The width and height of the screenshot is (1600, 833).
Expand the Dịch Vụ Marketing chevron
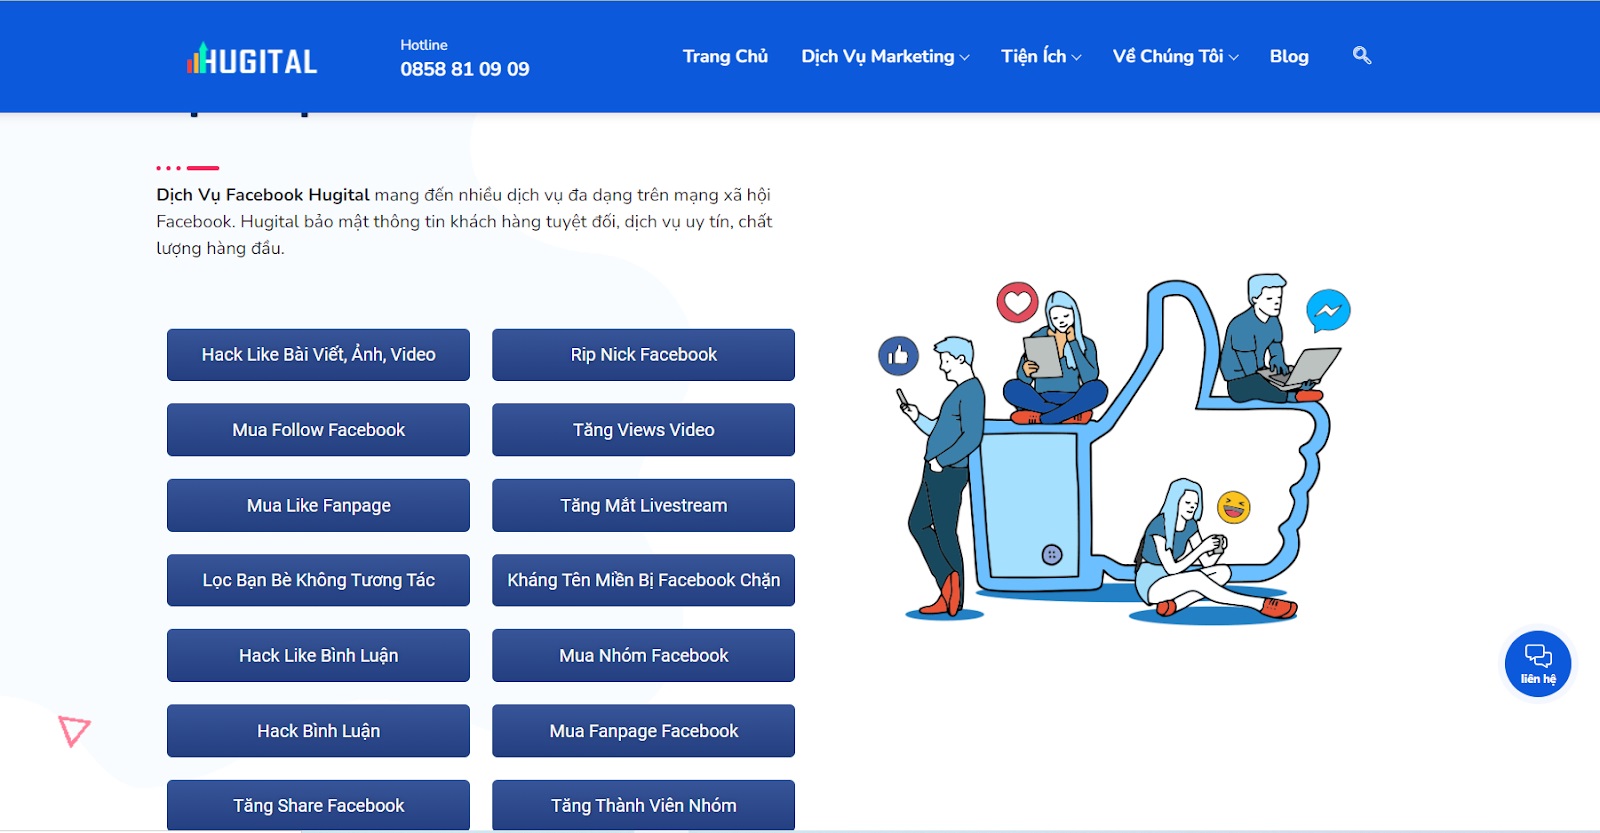(x=965, y=58)
